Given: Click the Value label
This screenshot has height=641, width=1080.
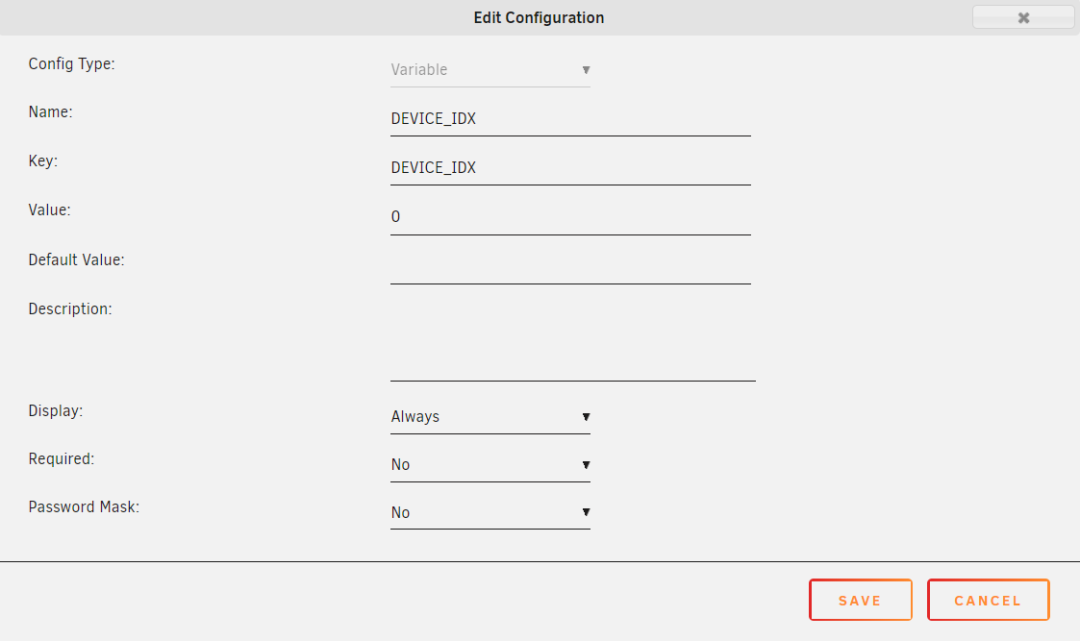Looking at the screenshot, I should tap(49, 210).
